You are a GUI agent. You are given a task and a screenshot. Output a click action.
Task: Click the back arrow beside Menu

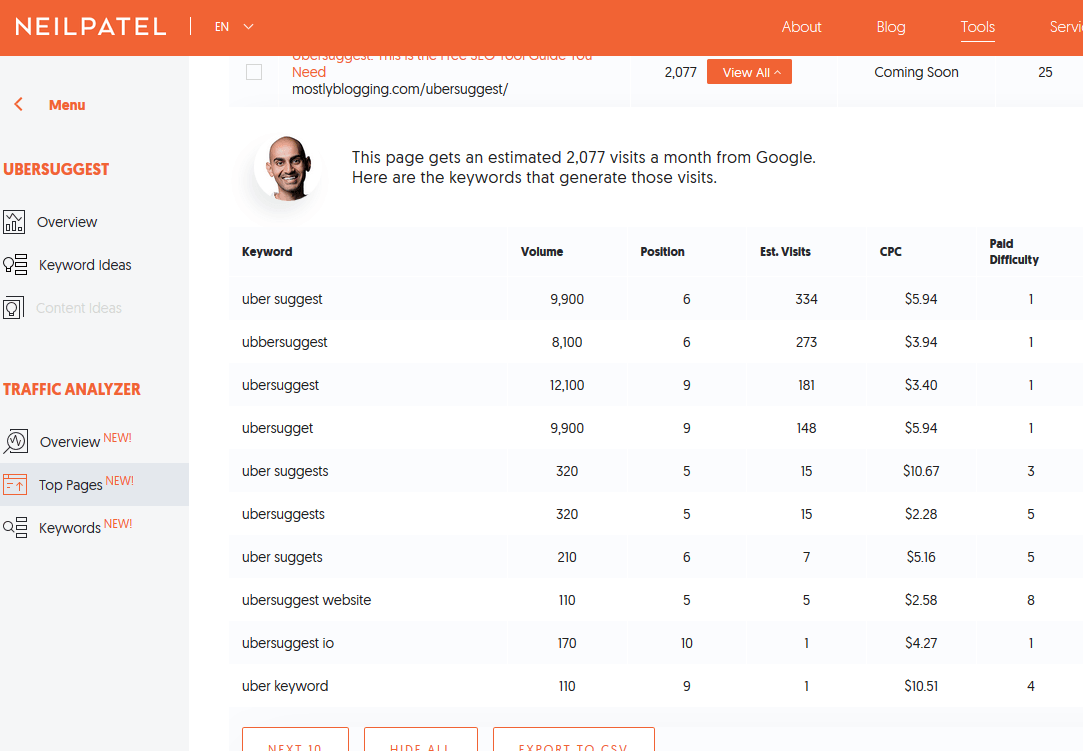(19, 104)
